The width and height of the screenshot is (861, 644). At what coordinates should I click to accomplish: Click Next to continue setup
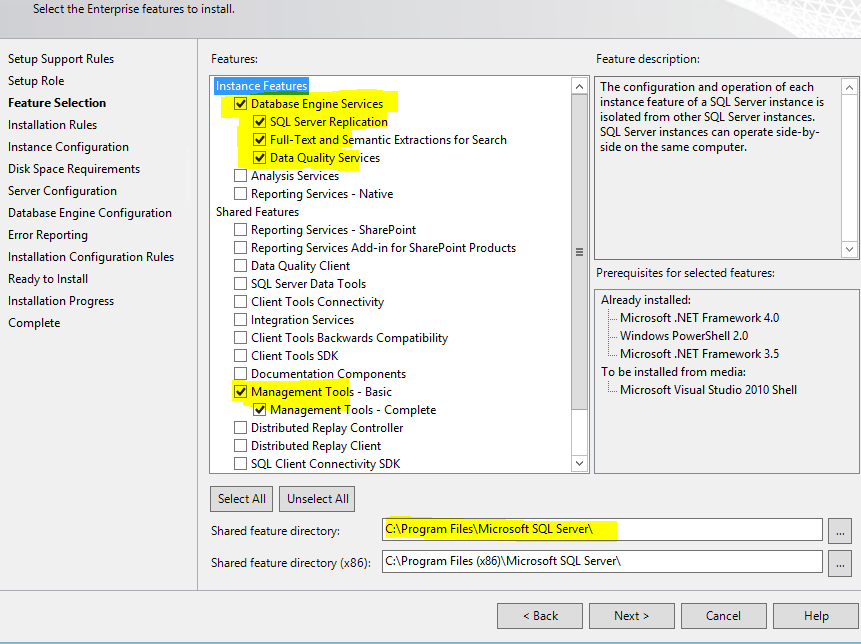(x=631, y=616)
